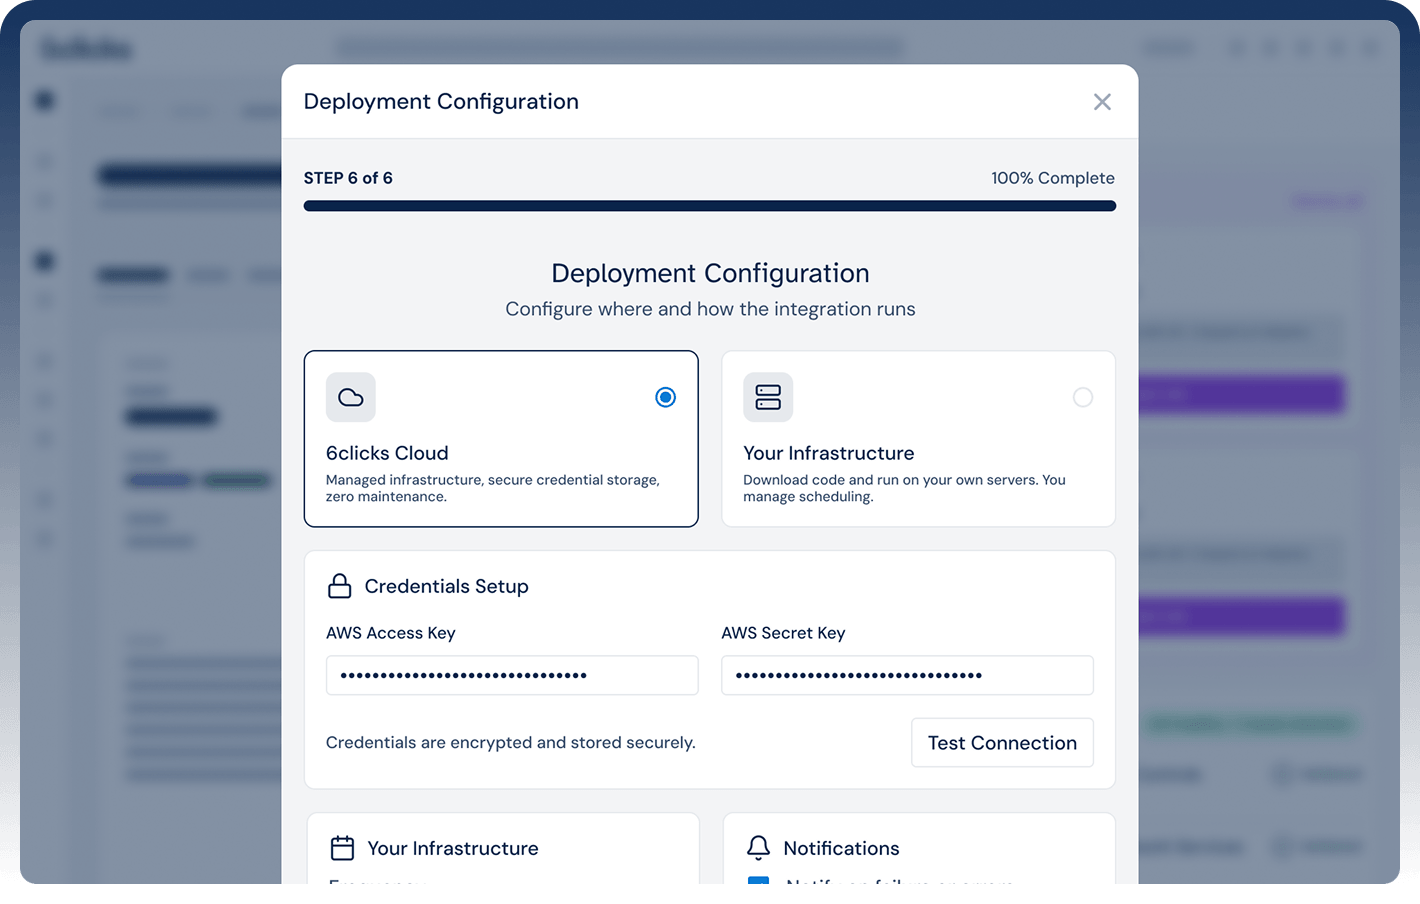
Task: Select the Your Infrastructure deployment card
Action: tap(918, 438)
